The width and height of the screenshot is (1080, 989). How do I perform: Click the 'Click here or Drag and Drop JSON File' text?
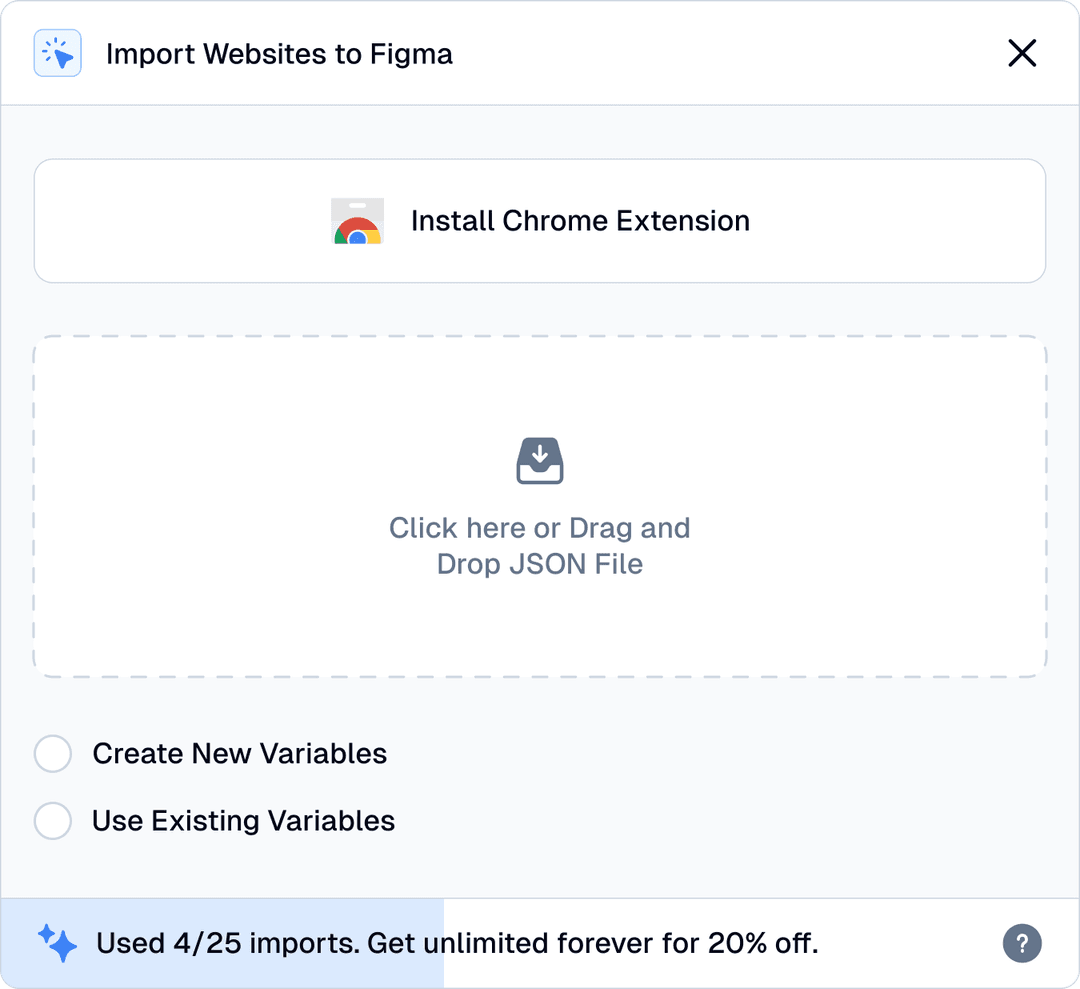click(x=540, y=546)
